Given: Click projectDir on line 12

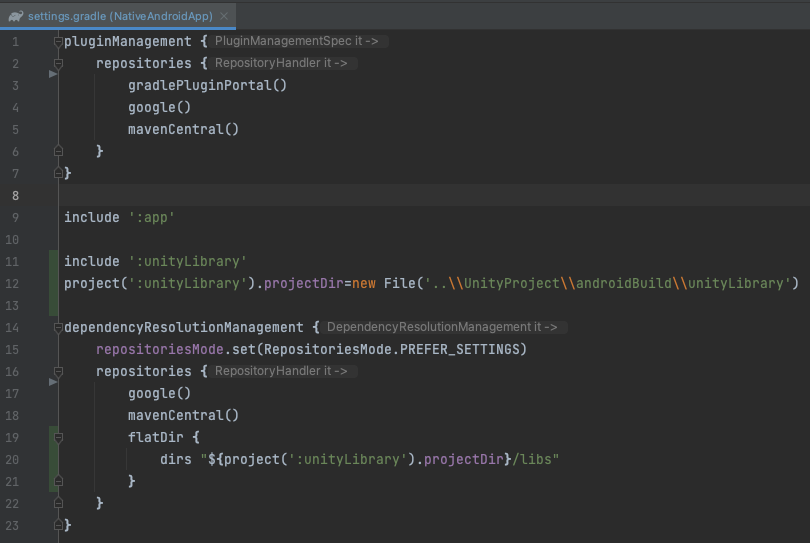Looking at the screenshot, I should pyautogui.click(x=304, y=284).
